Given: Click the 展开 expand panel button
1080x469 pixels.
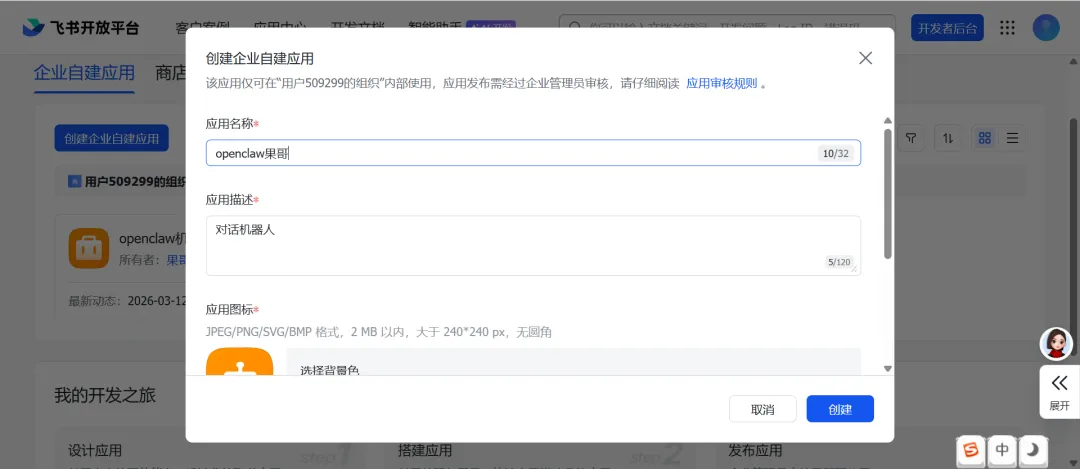Looking at the screenshot, I should [x=1059, y=392].
